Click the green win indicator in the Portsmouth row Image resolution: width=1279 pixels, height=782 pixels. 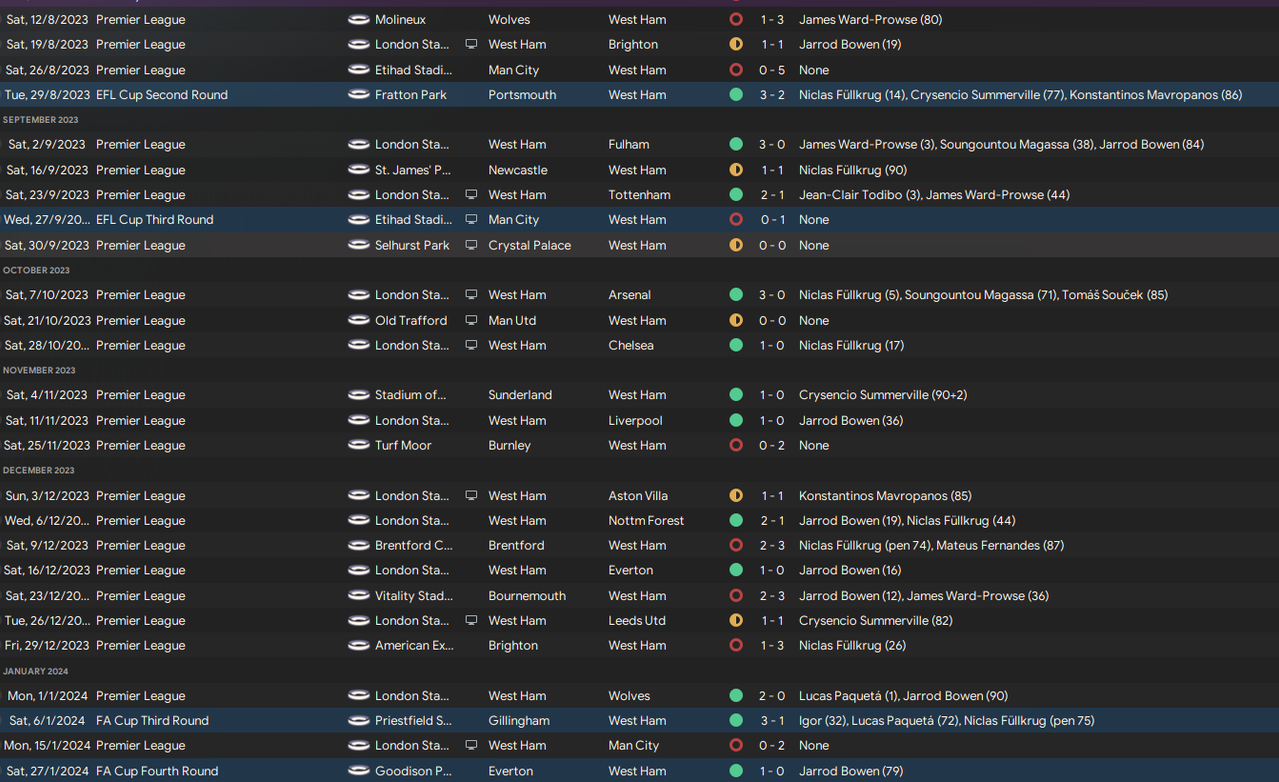click(736, 95)
